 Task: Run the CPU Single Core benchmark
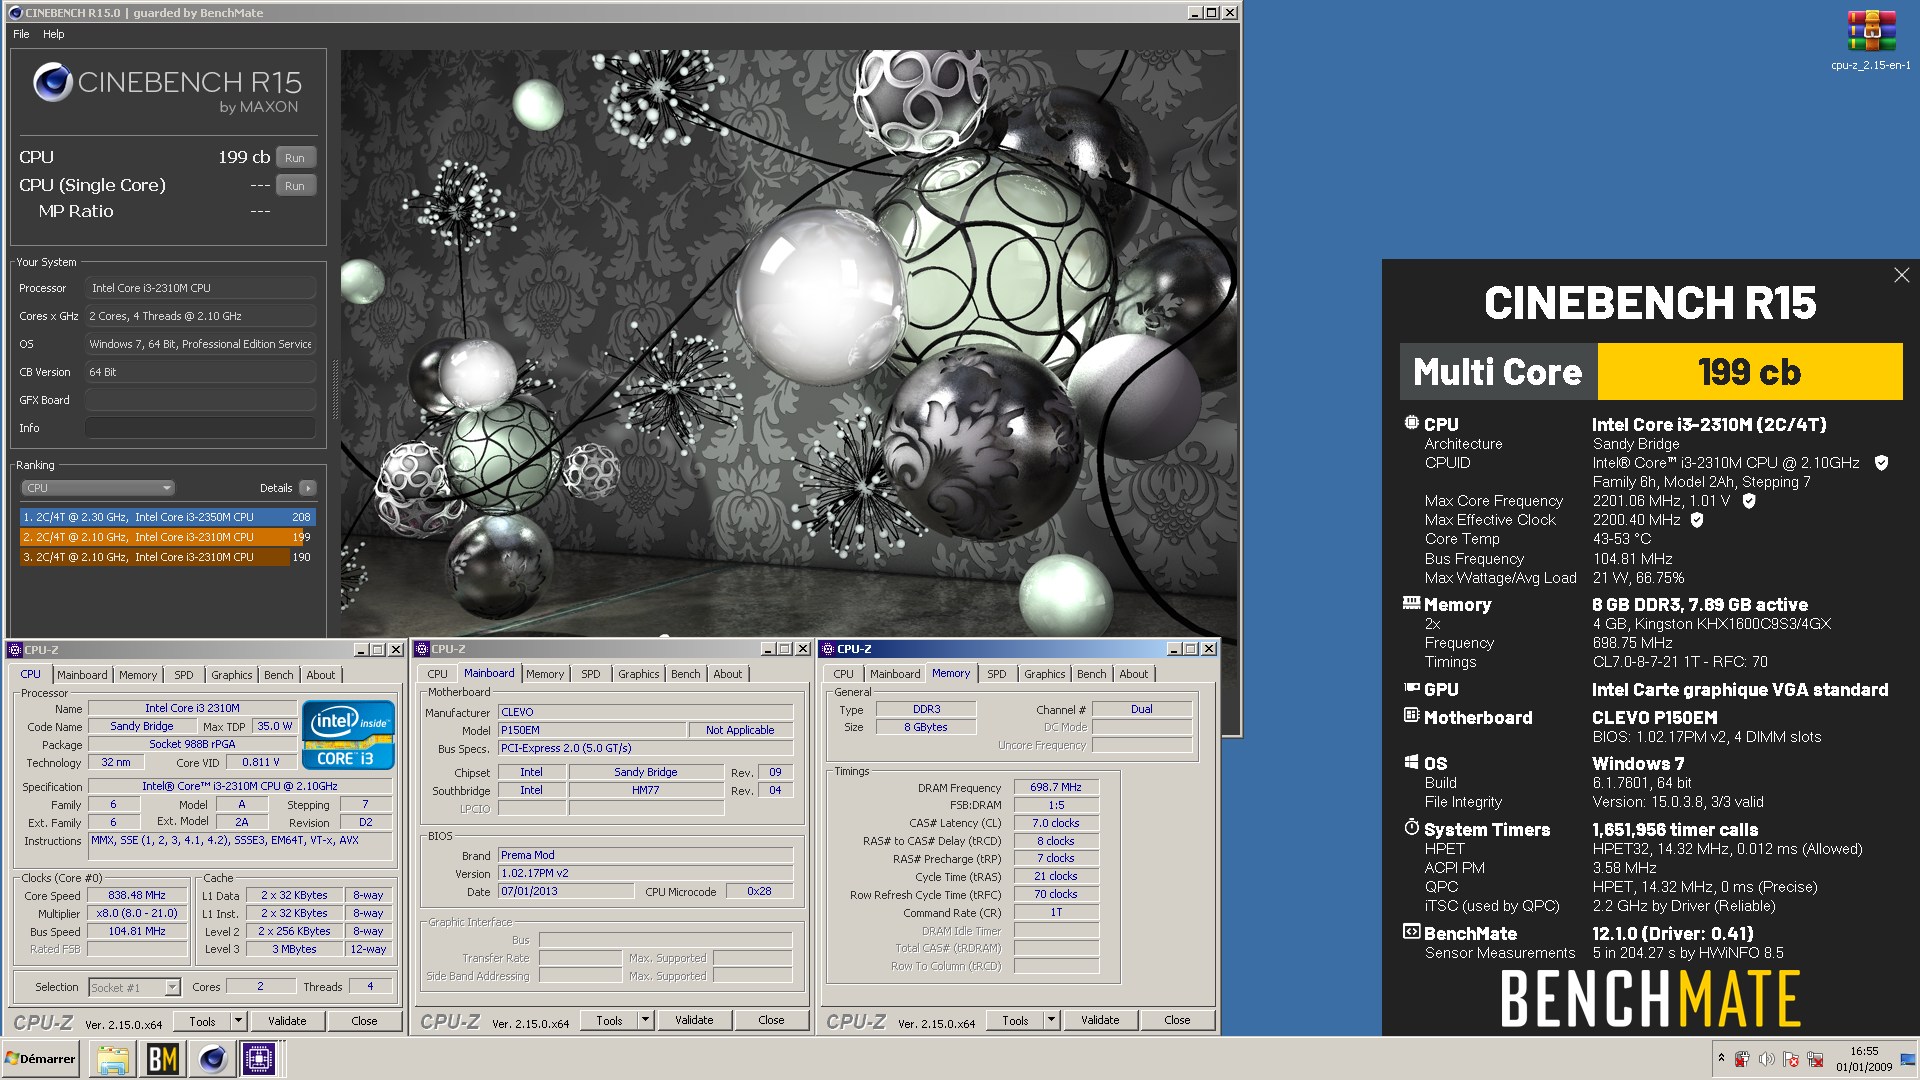295,186
